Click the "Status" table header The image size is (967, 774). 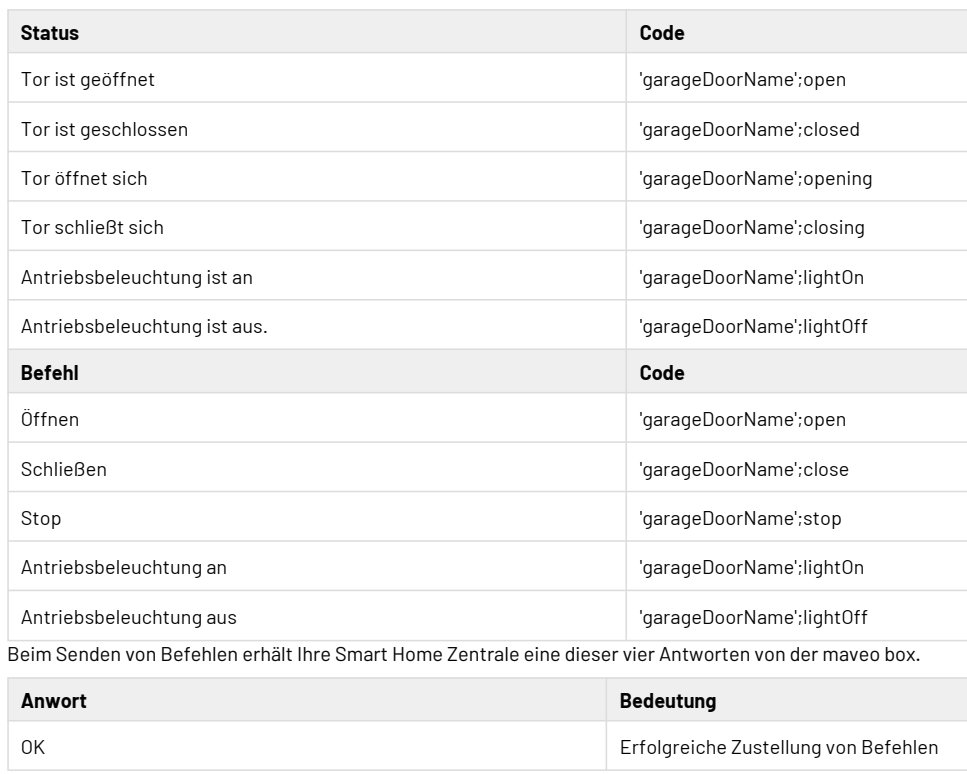pos(51,32)
